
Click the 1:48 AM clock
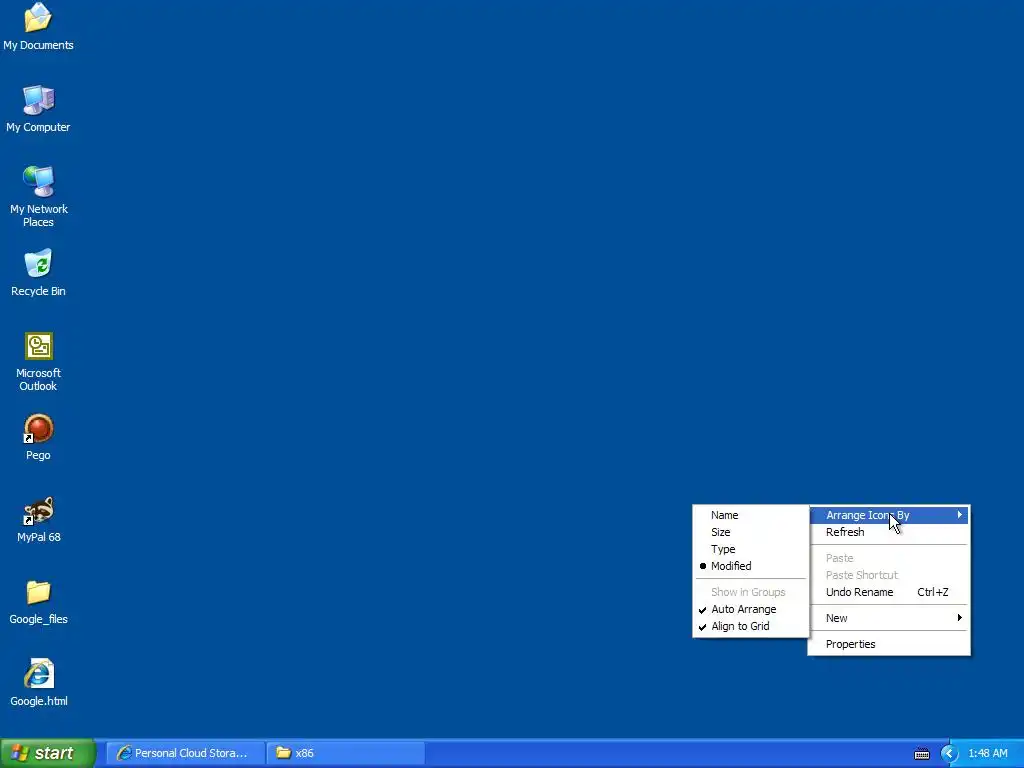pyautogui.click(x=987, y=754)
